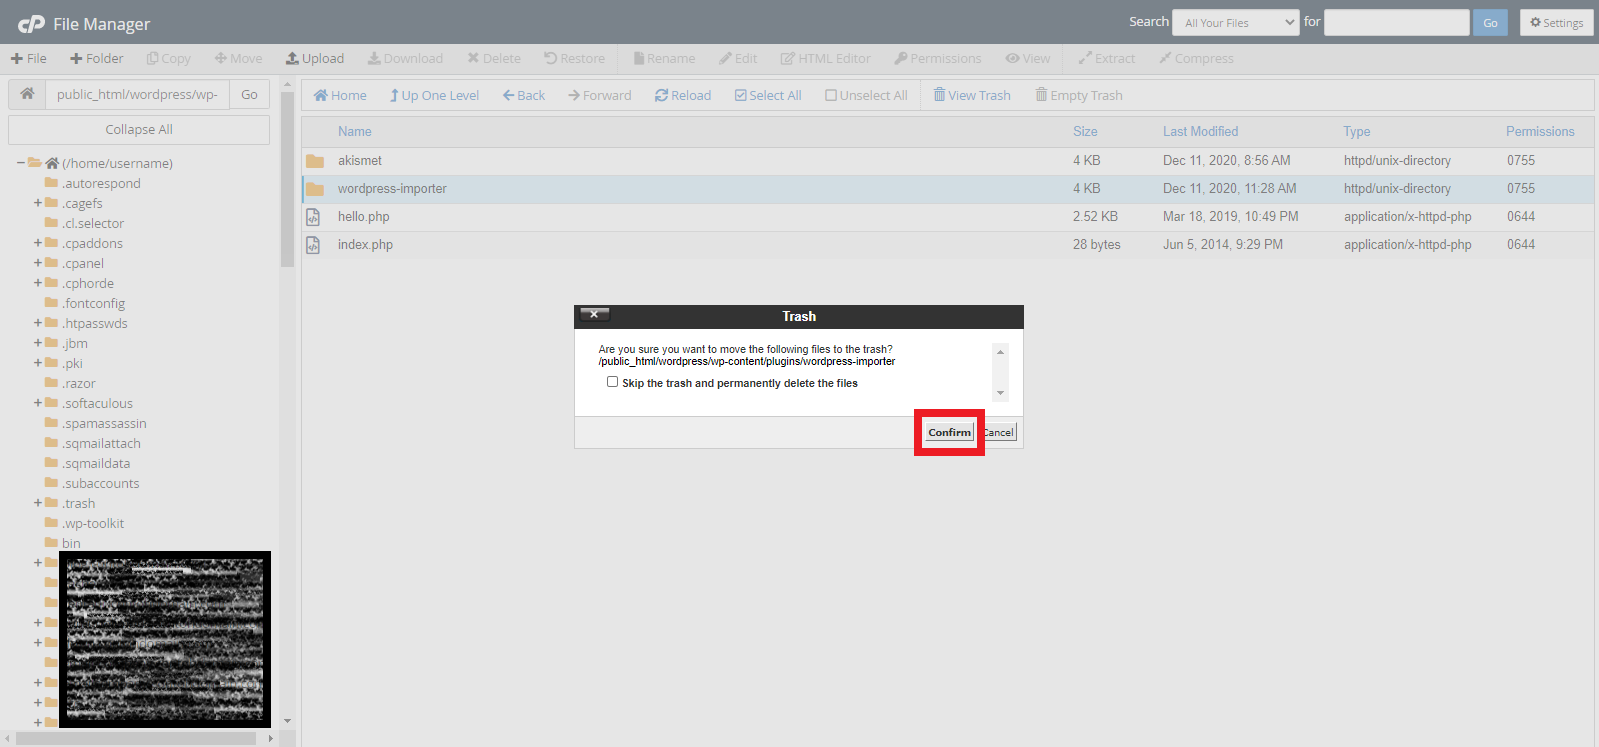Screen dimensions: 1599x747
Task: Sort files by Last Modified column
Action: point(1200,131)
